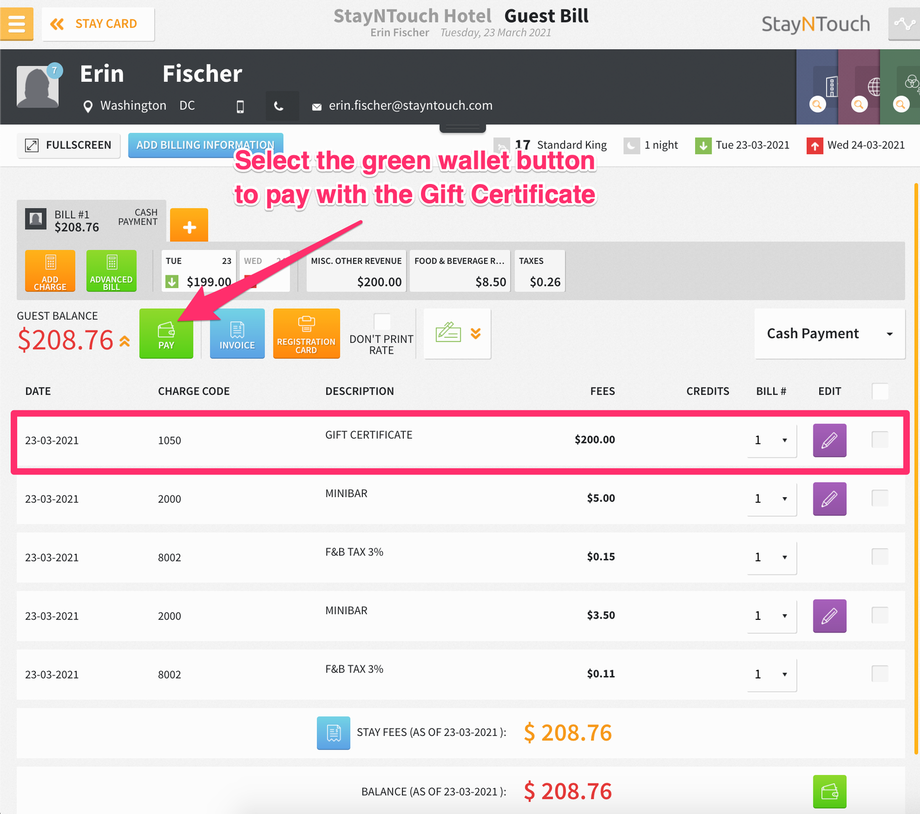
Task: Click guest name Fischer
Action: tap(202, 74)
